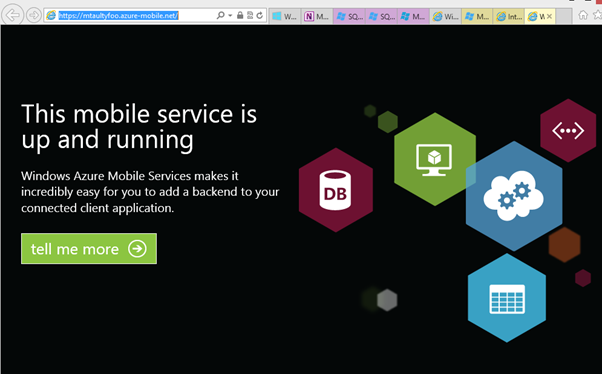The height and width of the screenshot is (374, 602).
Task: Click the maroon code brackets hexagon icon
Action: pyautogui.click(x=568, y=131)
